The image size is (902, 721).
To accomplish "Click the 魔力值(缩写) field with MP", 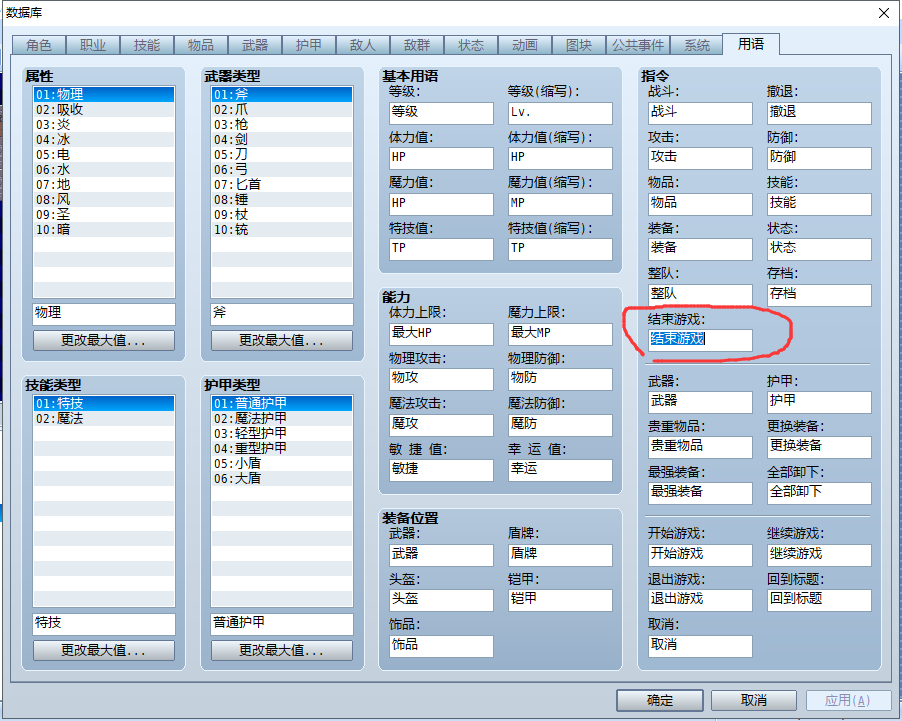I will click(560, 204).
